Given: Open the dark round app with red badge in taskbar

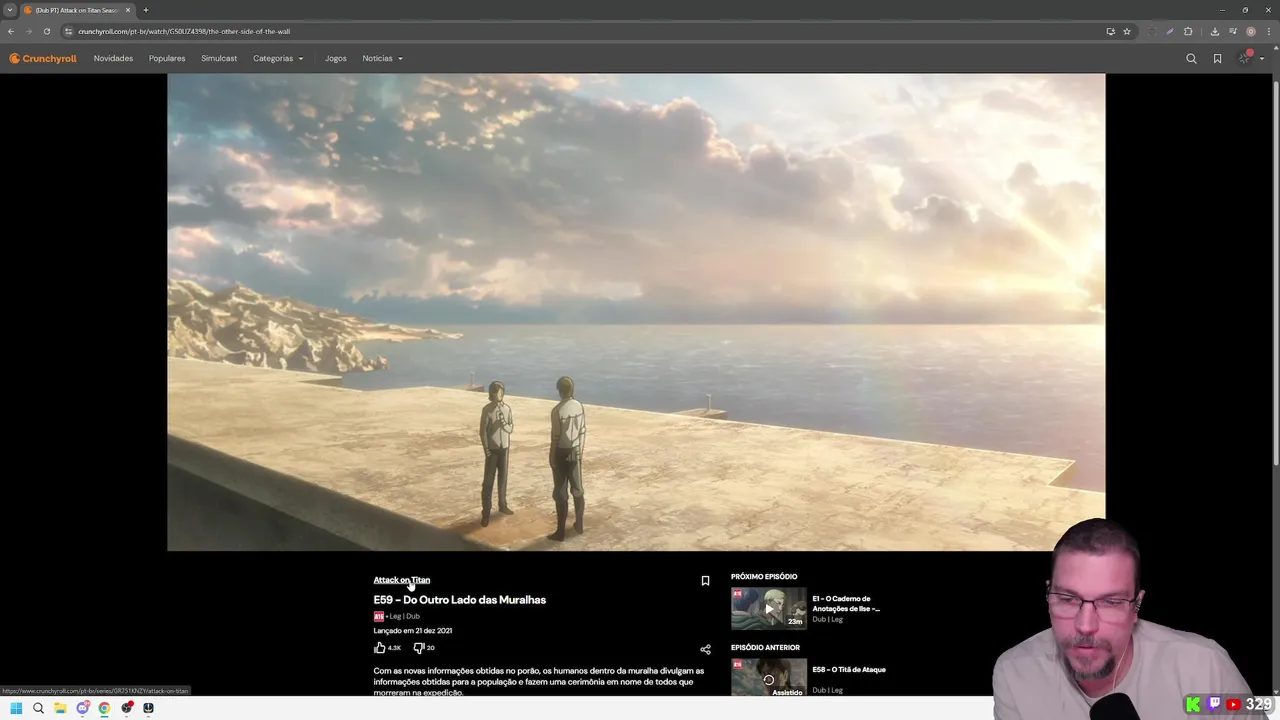Looking at the screenshot, I should click(127, 708).
